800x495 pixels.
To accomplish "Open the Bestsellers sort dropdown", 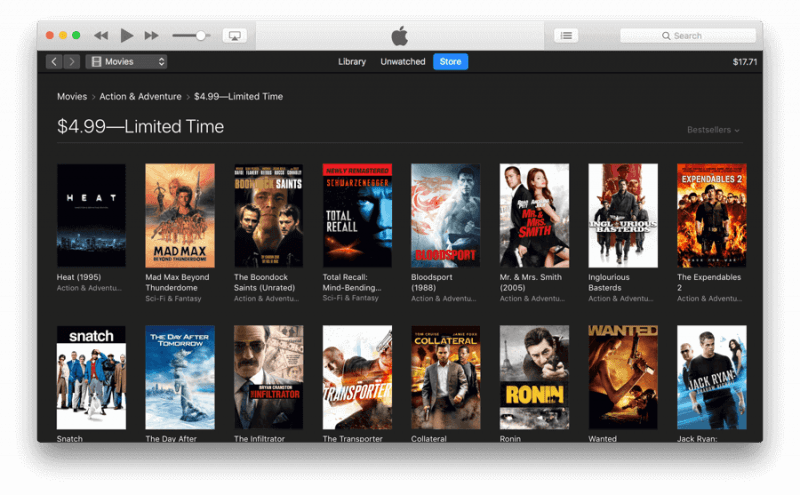I will [x=713, y=130].
